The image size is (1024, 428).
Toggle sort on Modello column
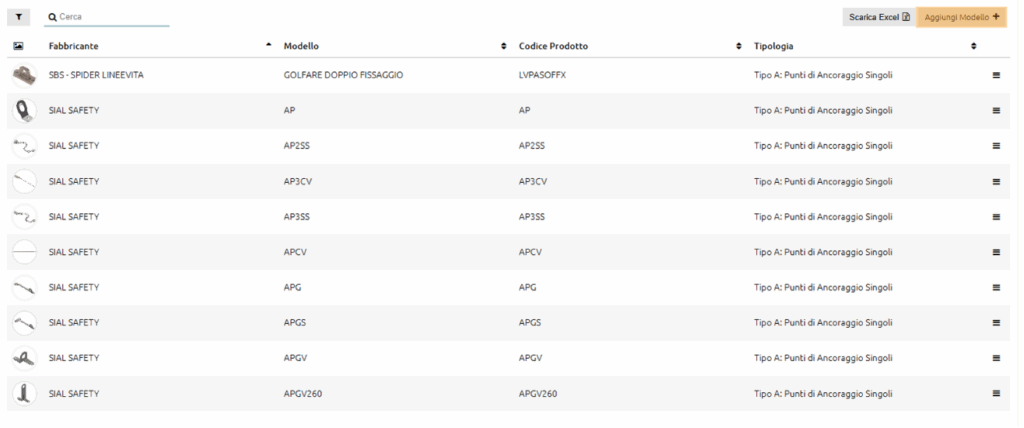tap(504, 46)
